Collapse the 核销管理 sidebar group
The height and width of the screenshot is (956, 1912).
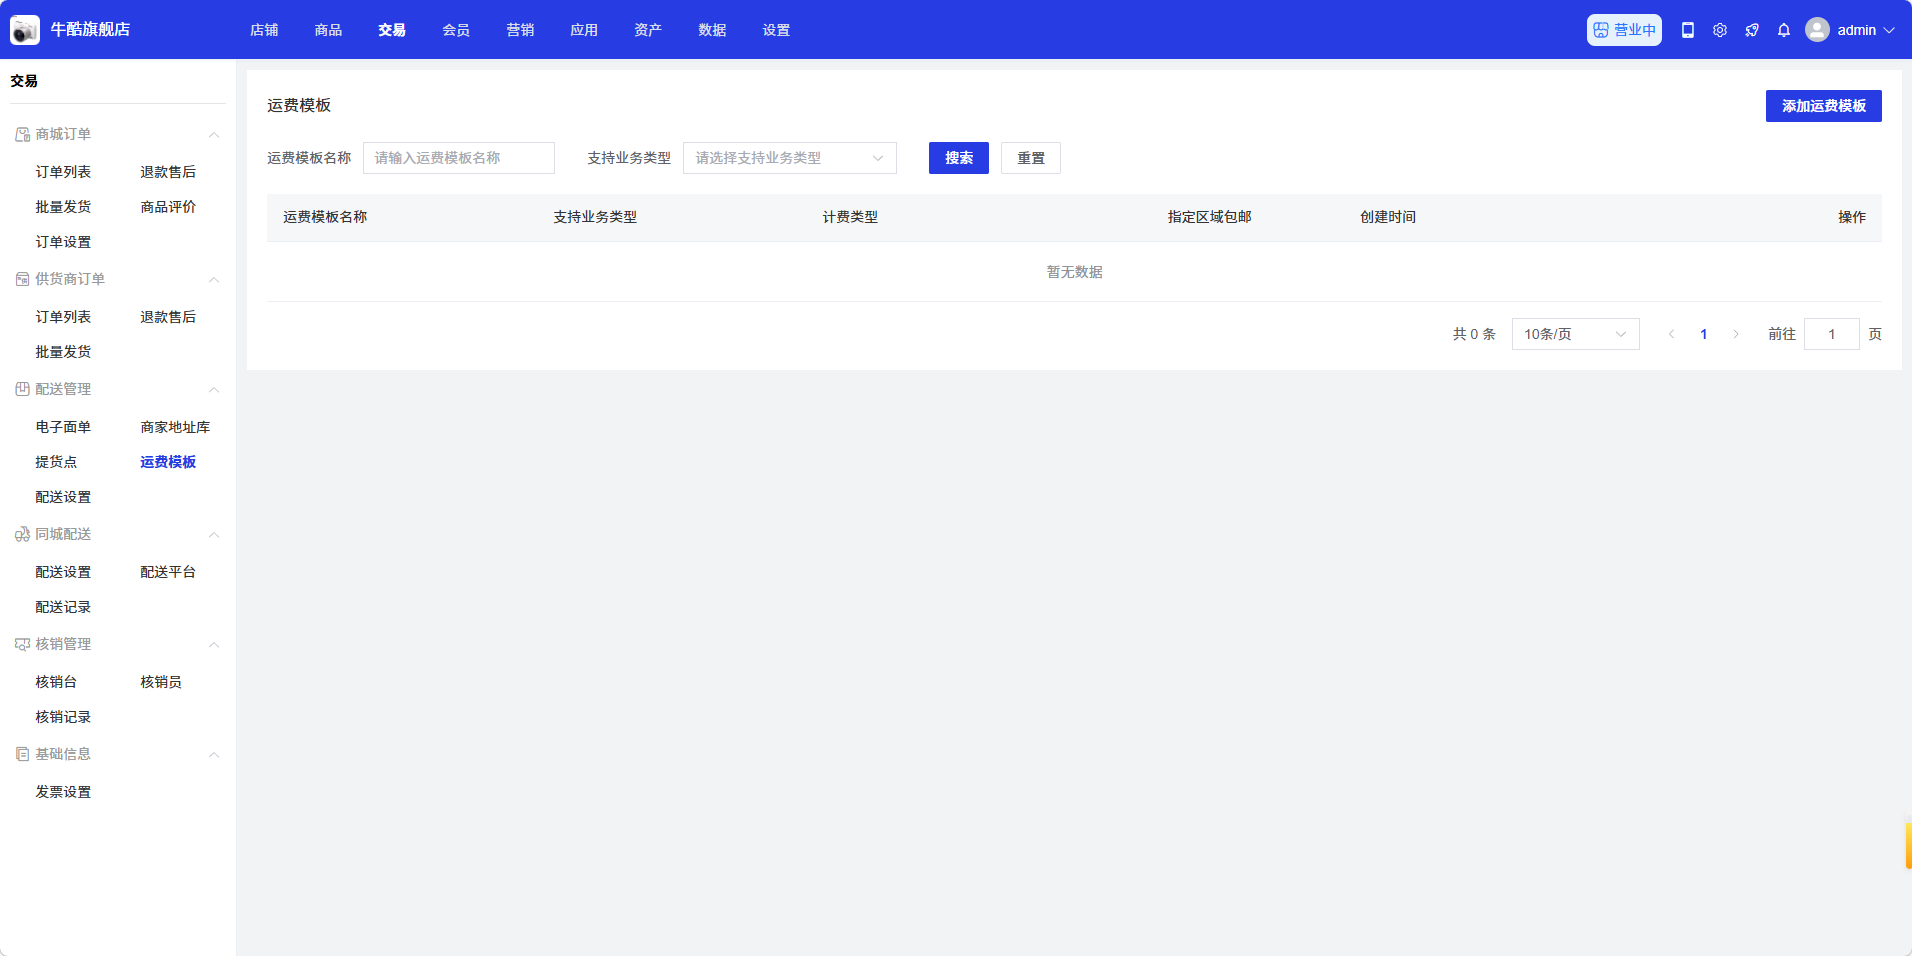point(213,644)
